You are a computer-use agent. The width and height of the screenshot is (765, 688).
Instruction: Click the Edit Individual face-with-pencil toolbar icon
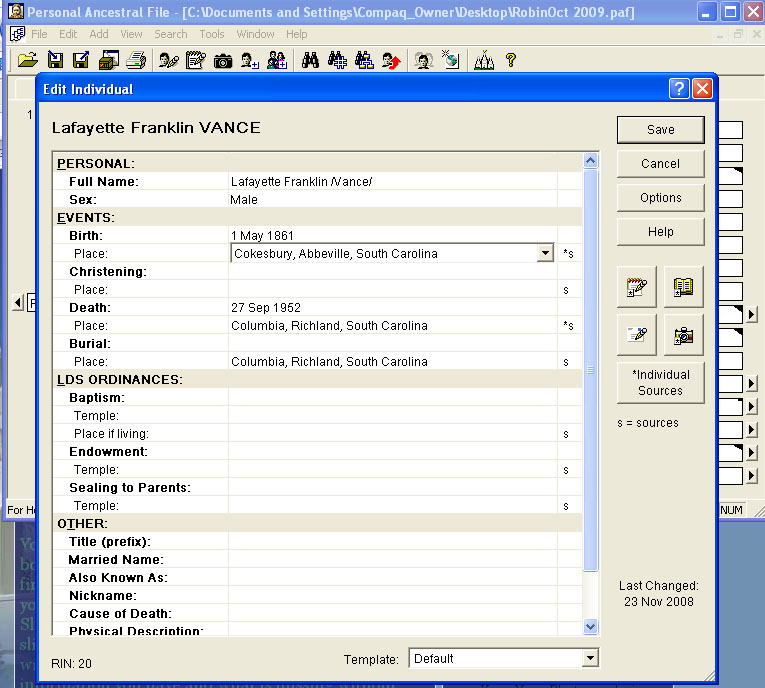(168, 61)
